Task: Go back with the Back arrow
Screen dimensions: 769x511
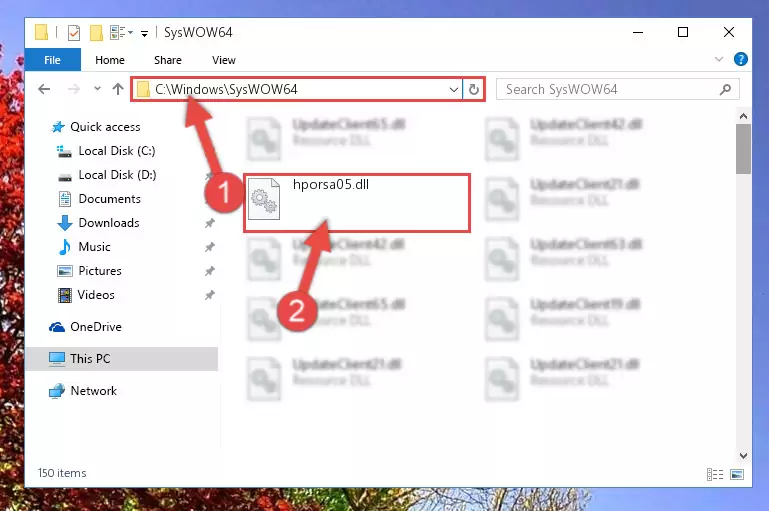Action: click(44, 89)
